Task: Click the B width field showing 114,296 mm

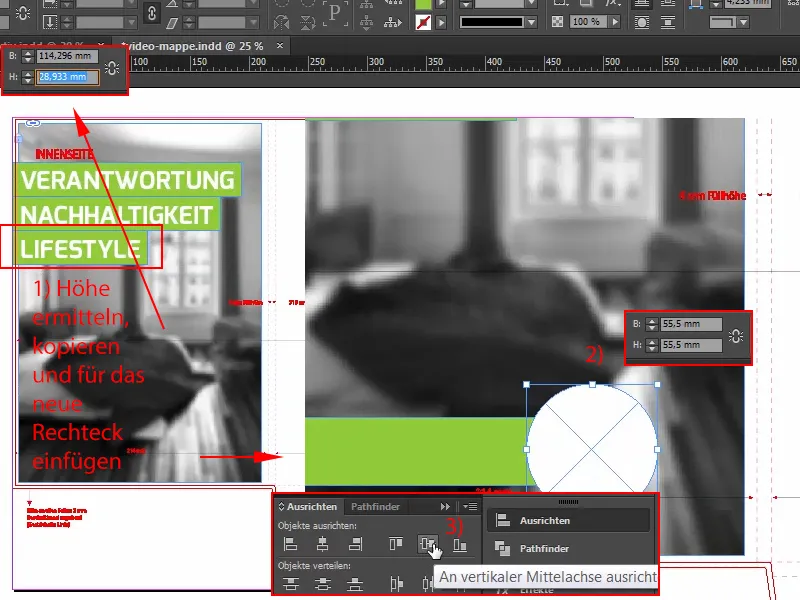Action: [67, 56]
